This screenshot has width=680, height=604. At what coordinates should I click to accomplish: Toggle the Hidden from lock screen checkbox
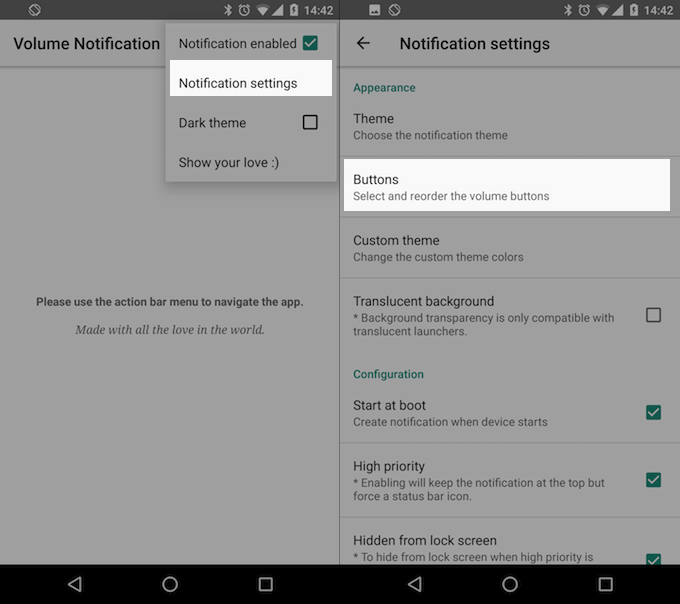(x=653, y=558)
